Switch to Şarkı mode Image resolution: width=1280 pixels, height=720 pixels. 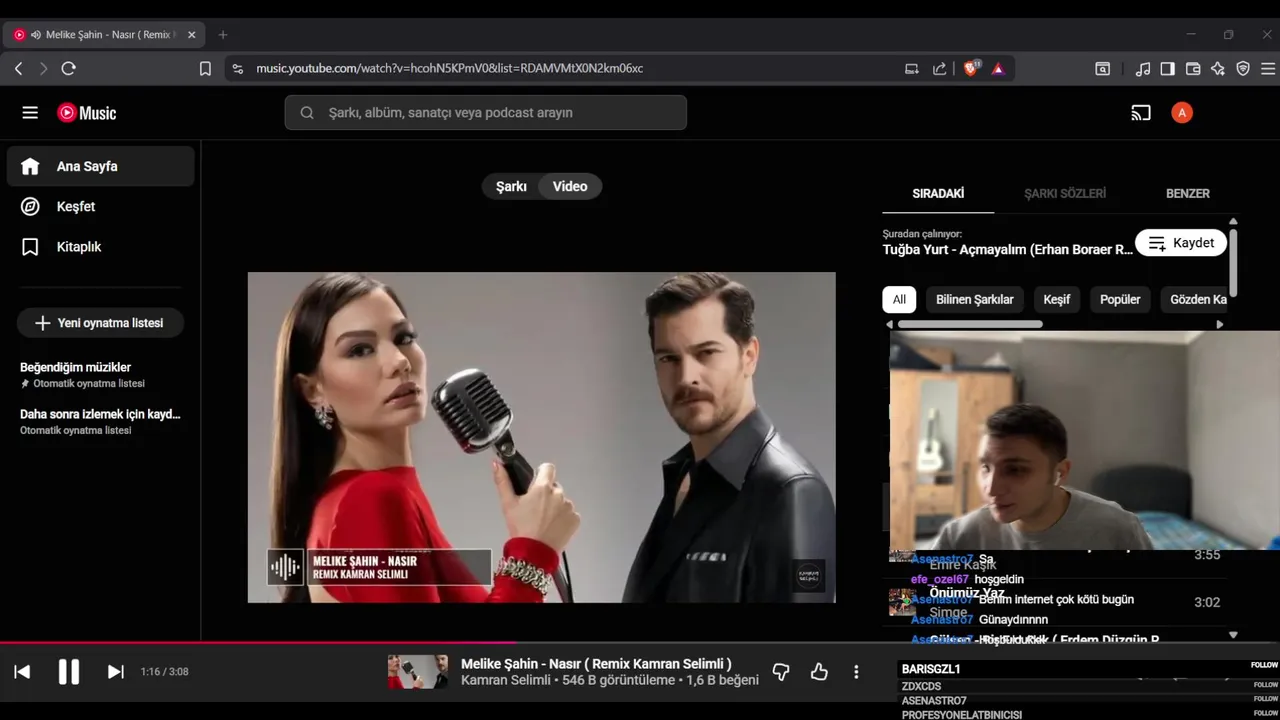click(511, 186)
